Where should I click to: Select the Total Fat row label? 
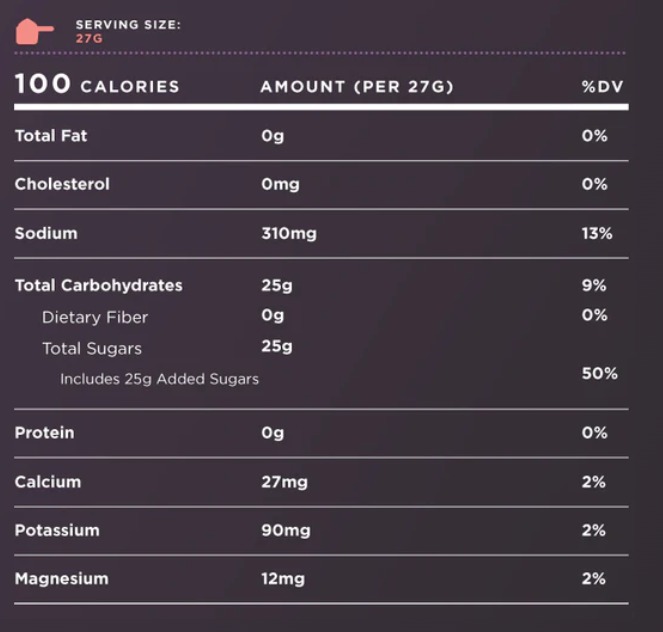(51, 136)
